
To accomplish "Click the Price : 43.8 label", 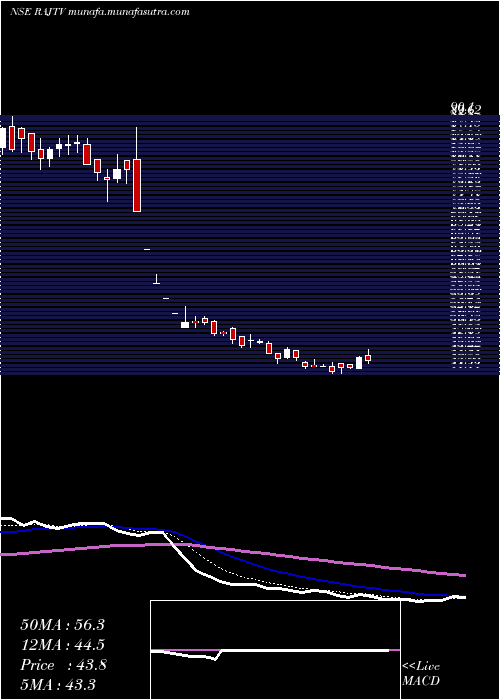I will point(63,665).
